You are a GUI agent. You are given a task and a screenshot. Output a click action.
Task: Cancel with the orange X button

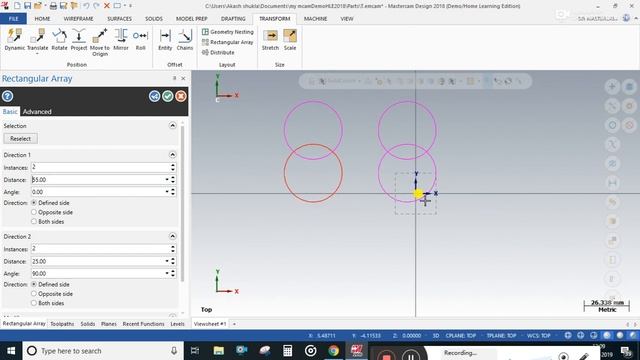[x=181, y=96]
